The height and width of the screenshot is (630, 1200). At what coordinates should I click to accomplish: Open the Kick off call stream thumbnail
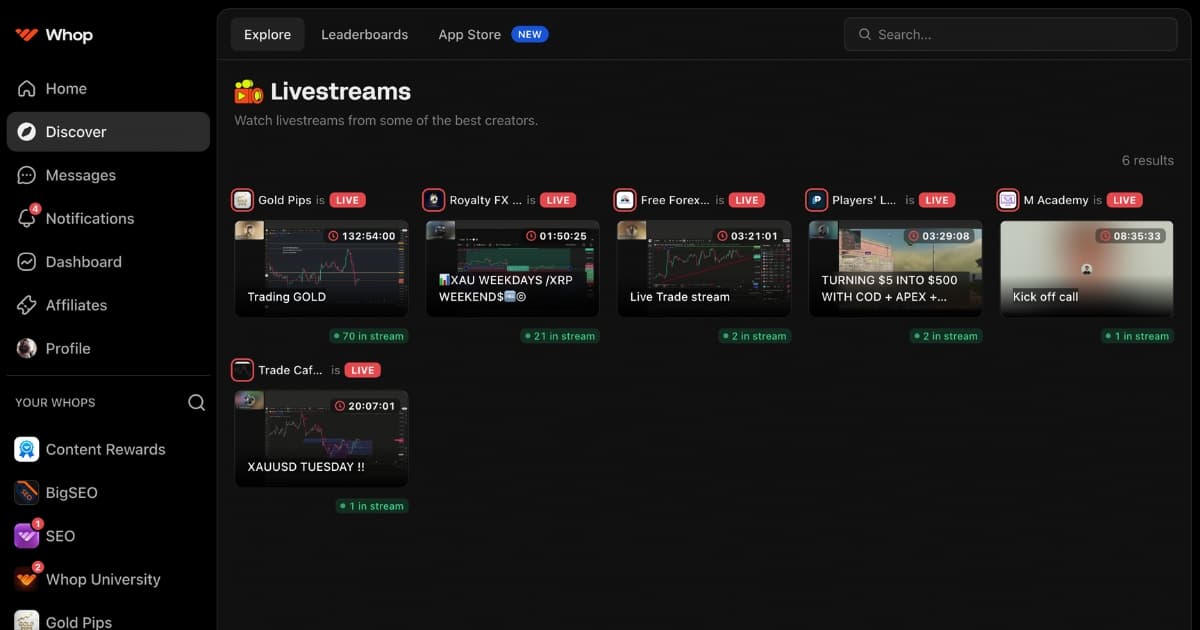click(1086, 268)
